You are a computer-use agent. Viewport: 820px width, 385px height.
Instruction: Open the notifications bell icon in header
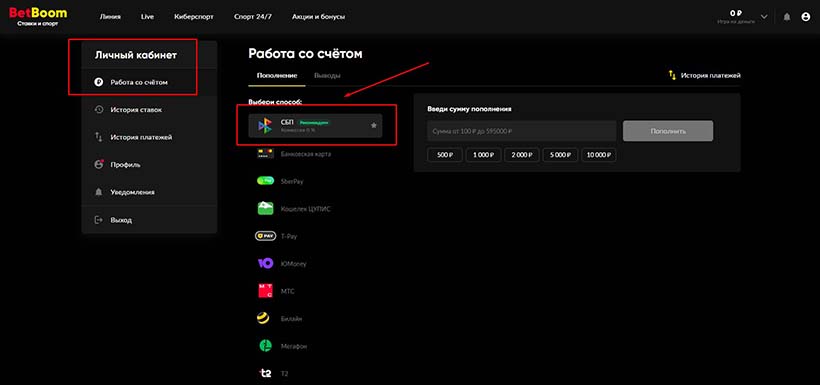click(x=787, y=17)
